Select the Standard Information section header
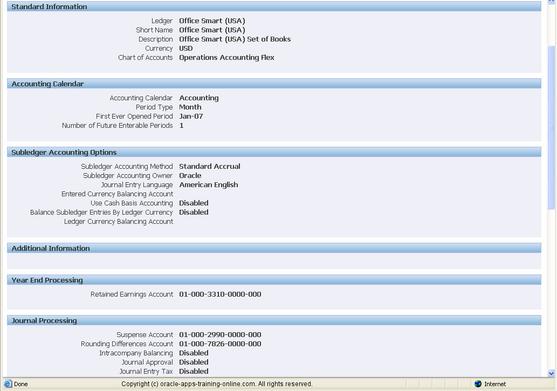Image resolution: width=557 pixels, height=391 pixels. click(274, 6)
